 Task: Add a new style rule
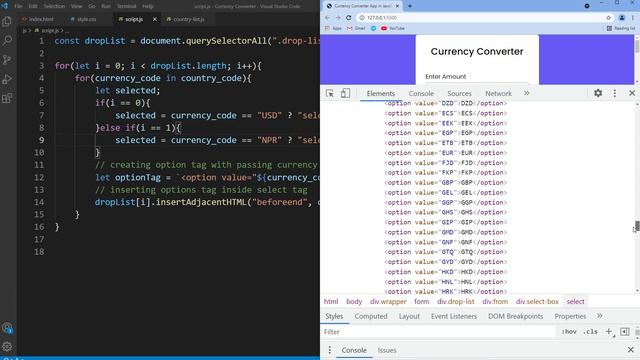click(x=609, y=332)
